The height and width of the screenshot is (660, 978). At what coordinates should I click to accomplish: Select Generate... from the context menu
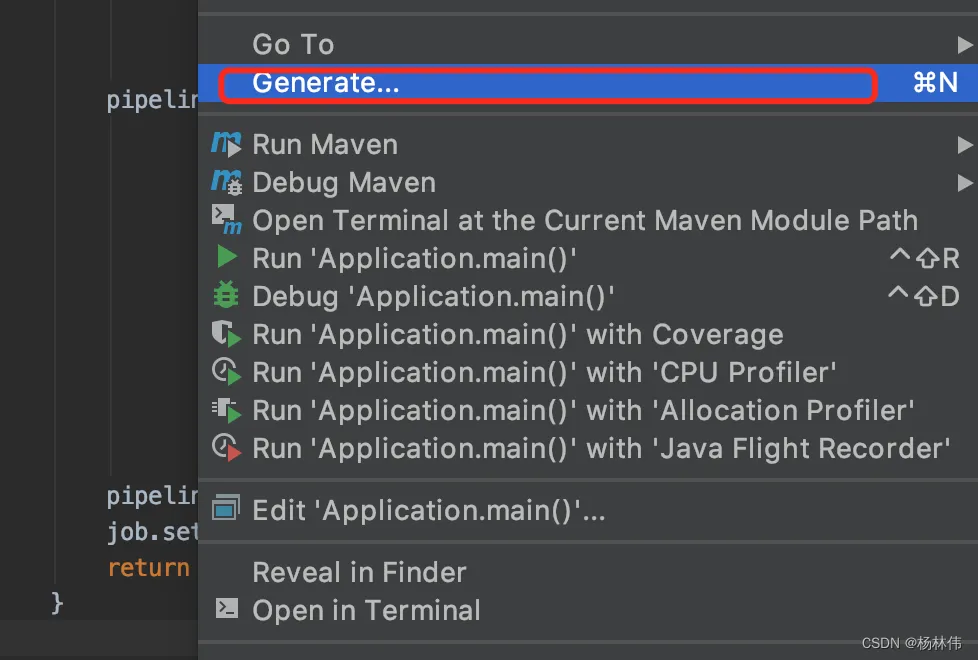326,83
